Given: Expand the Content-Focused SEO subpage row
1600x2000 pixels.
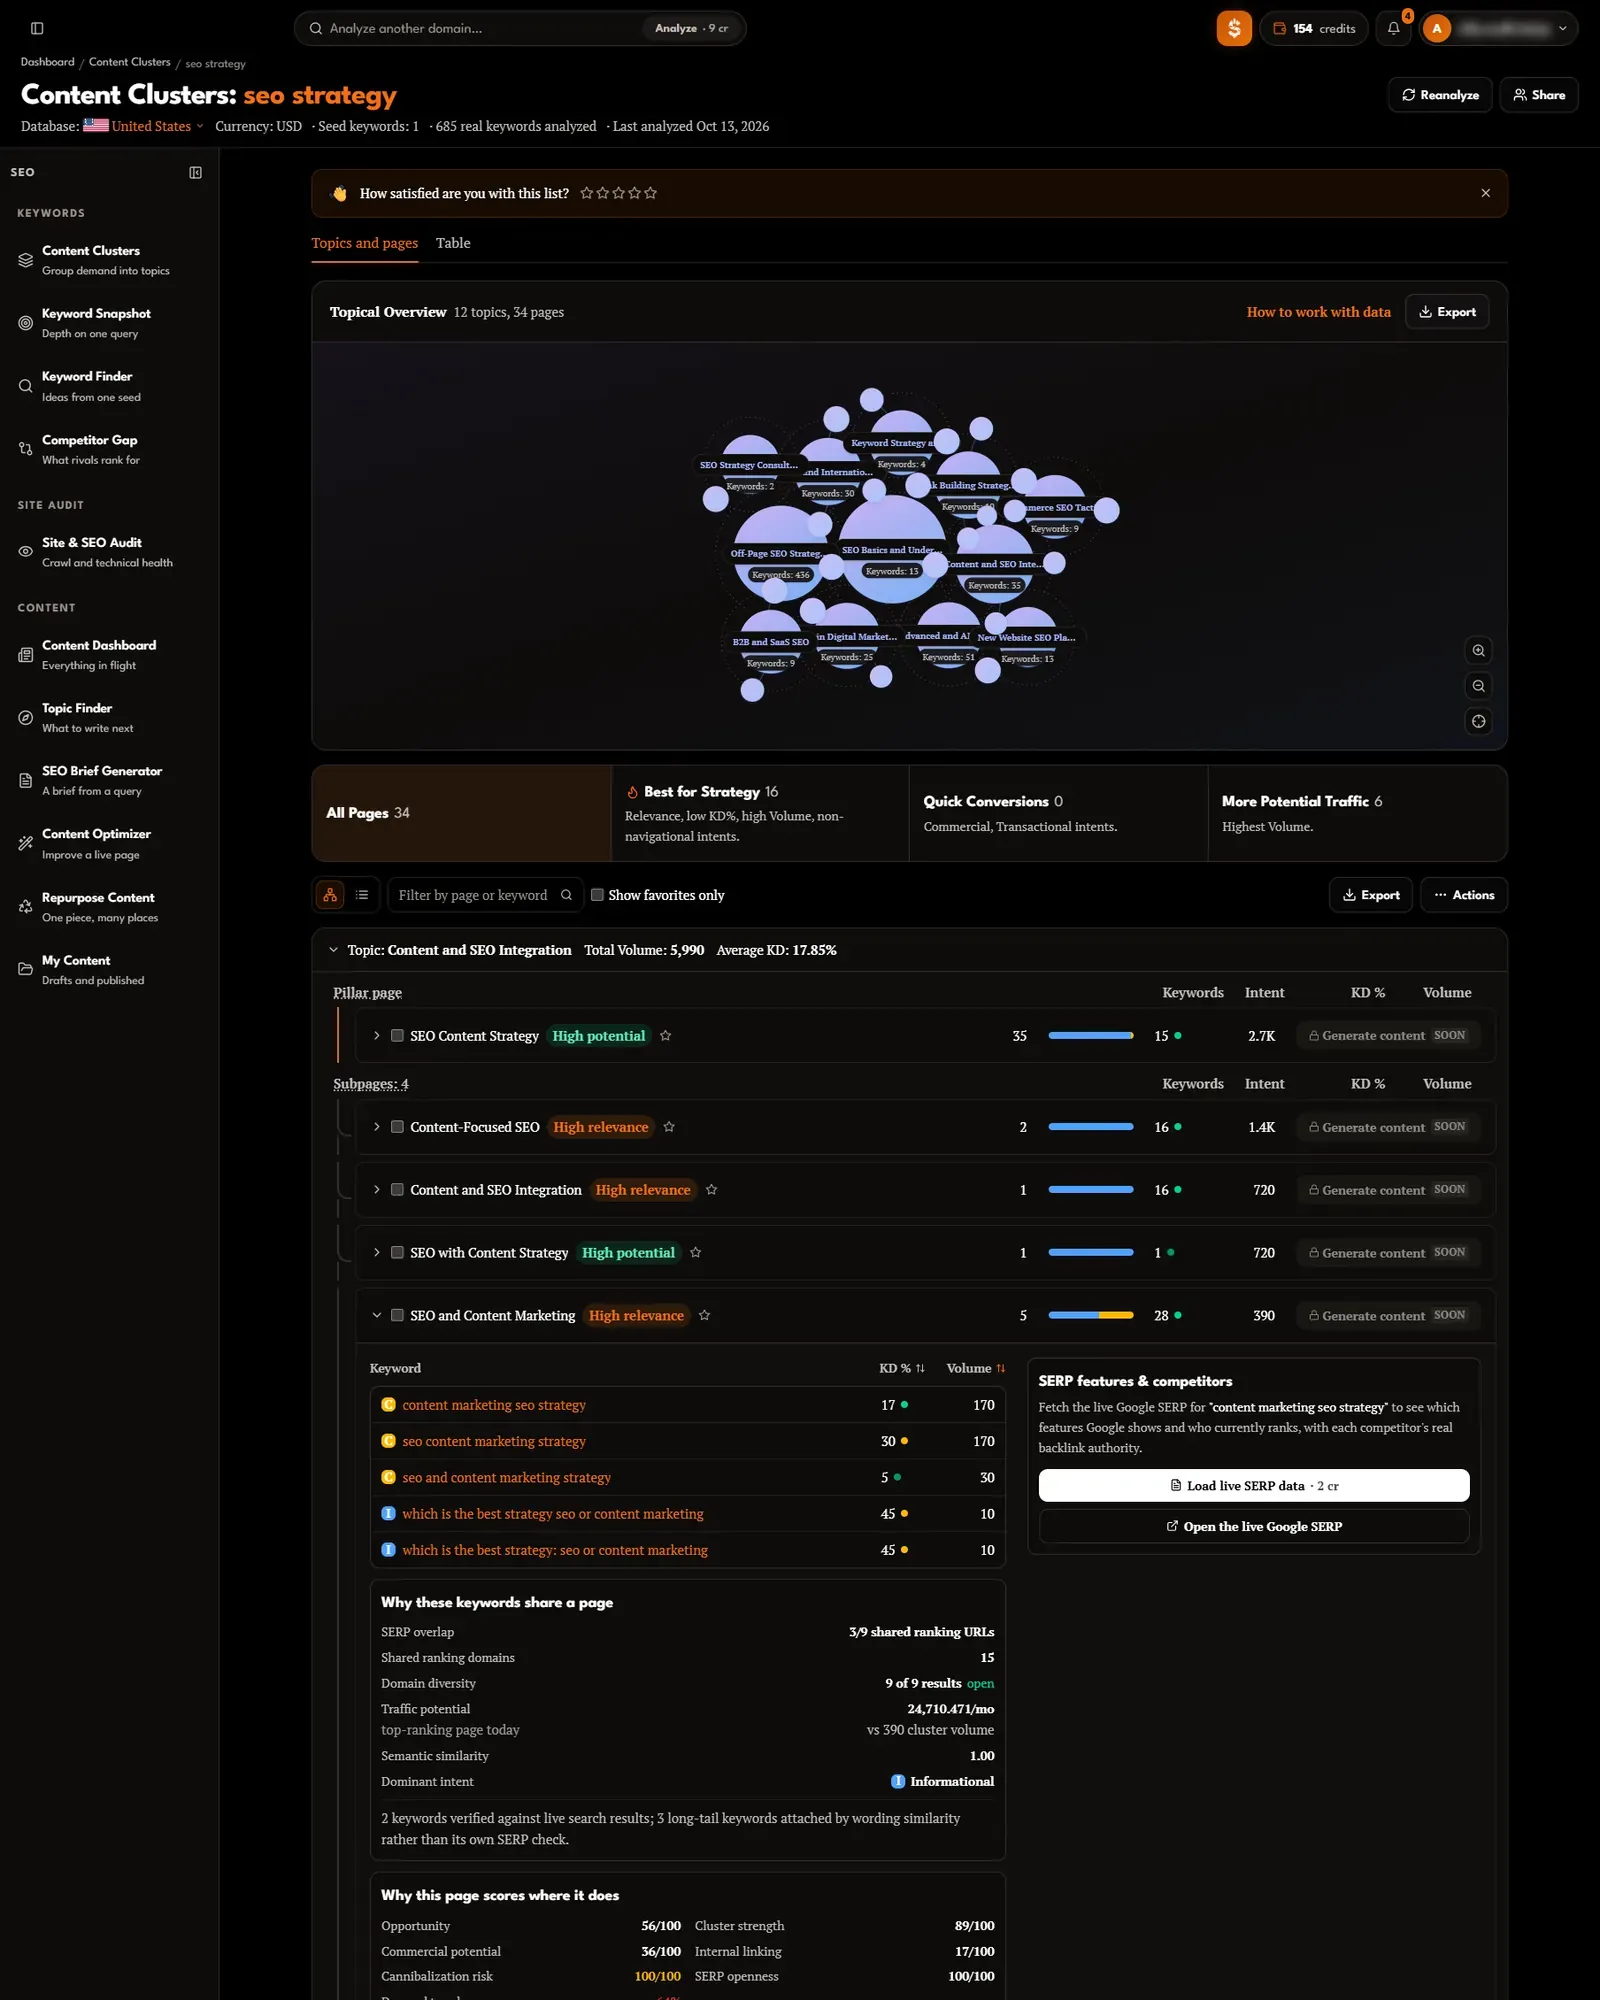Looking at the screenshot, I should point(376,1127).
